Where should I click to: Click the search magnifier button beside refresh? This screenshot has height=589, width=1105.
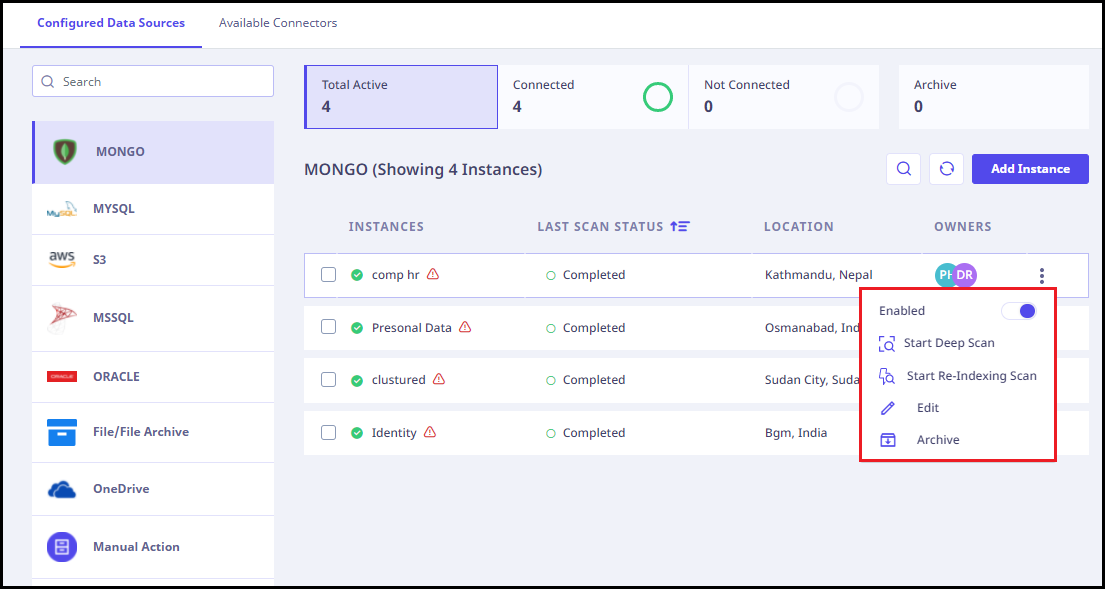pos(903,169)
